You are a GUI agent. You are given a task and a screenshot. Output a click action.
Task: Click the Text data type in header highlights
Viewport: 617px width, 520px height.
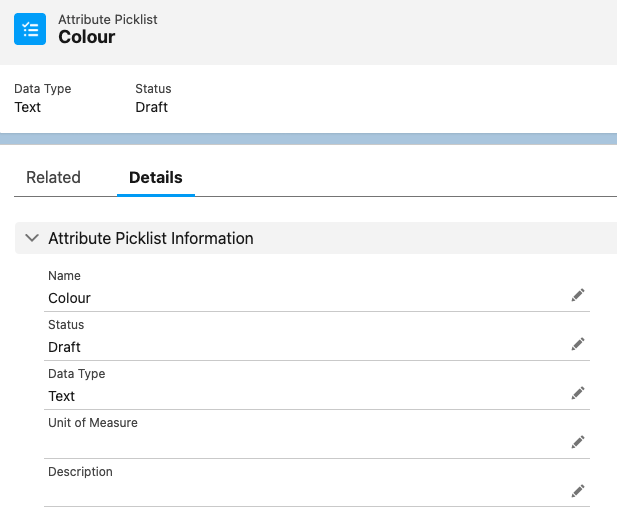[x=27, y=107]
